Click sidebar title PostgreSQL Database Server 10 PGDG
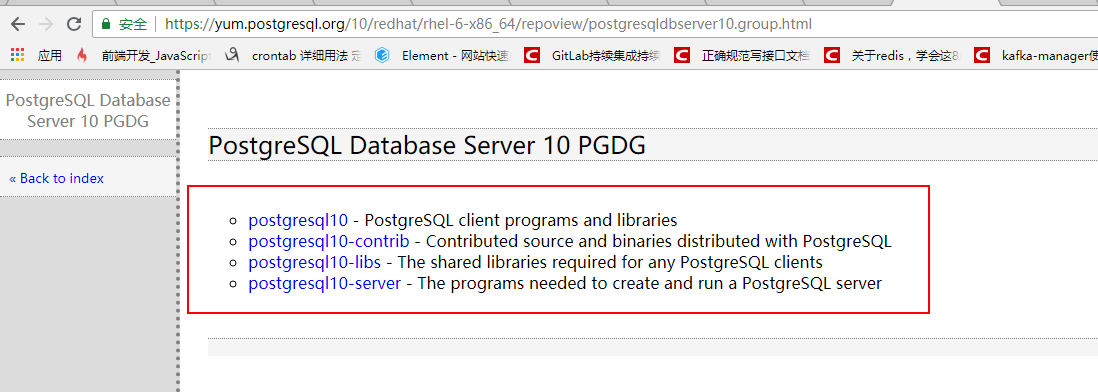Viewport: 1098px width, 392px height. click(x=88, y=111)
